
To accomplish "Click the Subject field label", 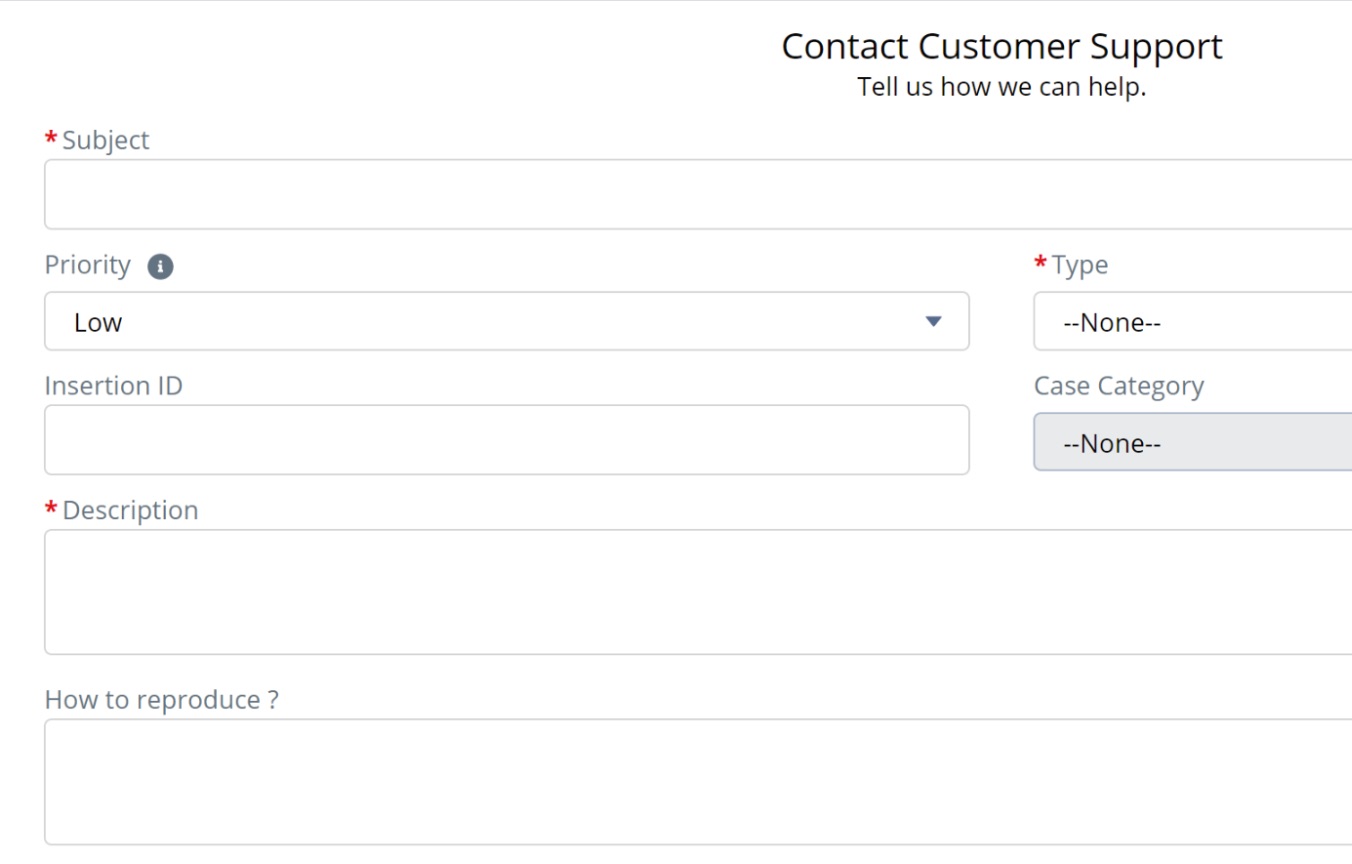I will 105,140.
